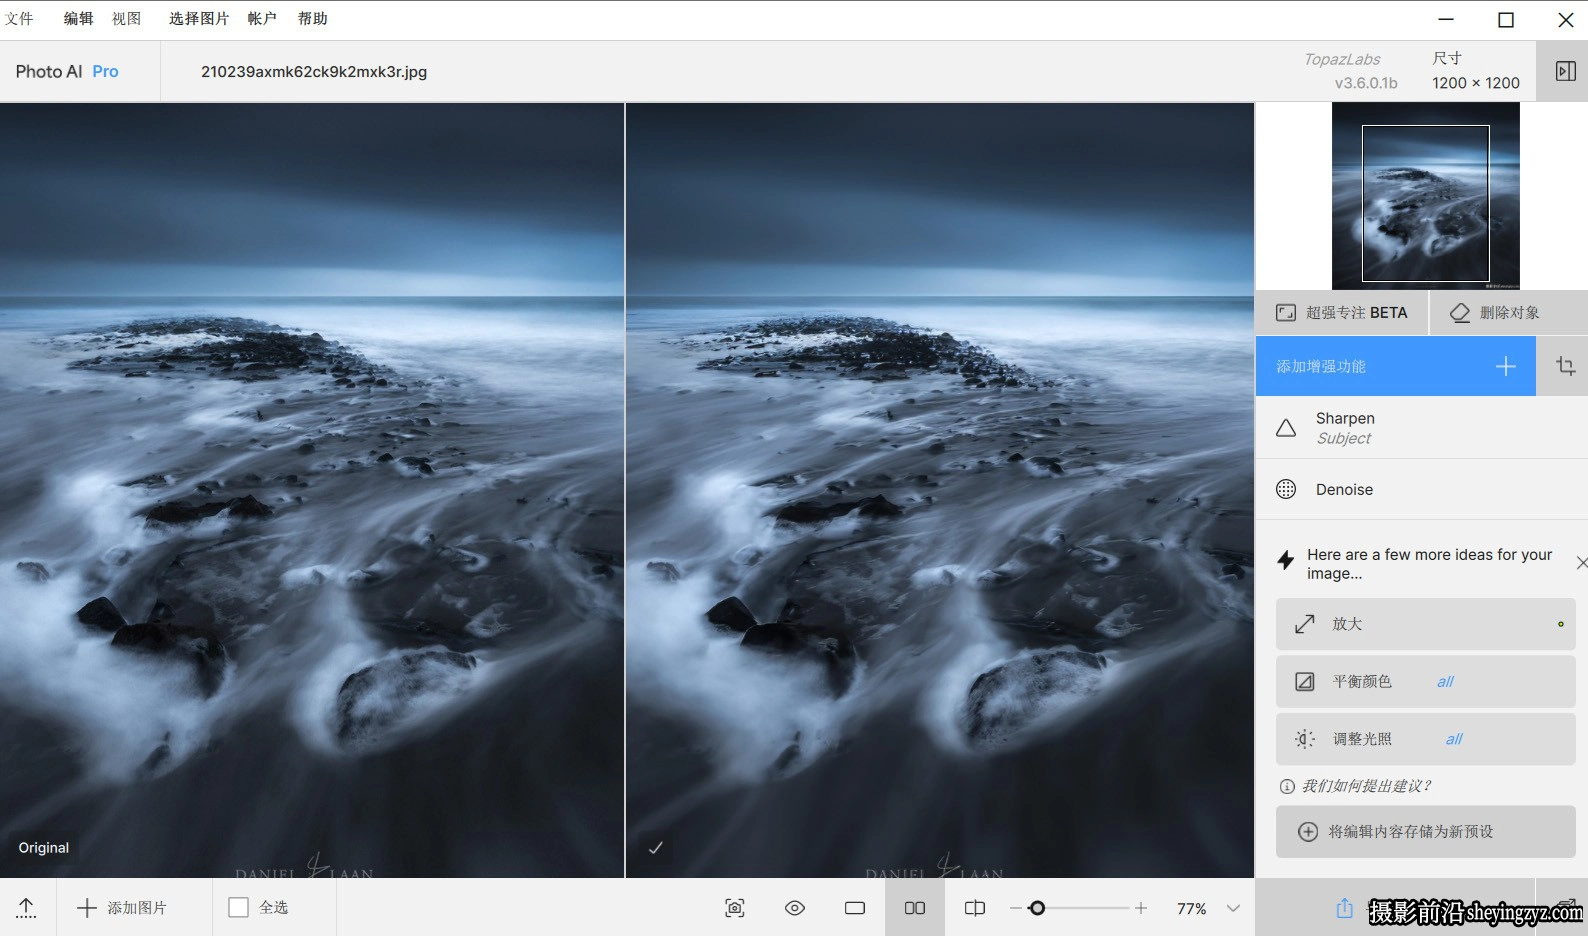The width and height of the screenshot is (1588, 936).
Task: Select the crop tool icon
Action: coord(1565,366)
